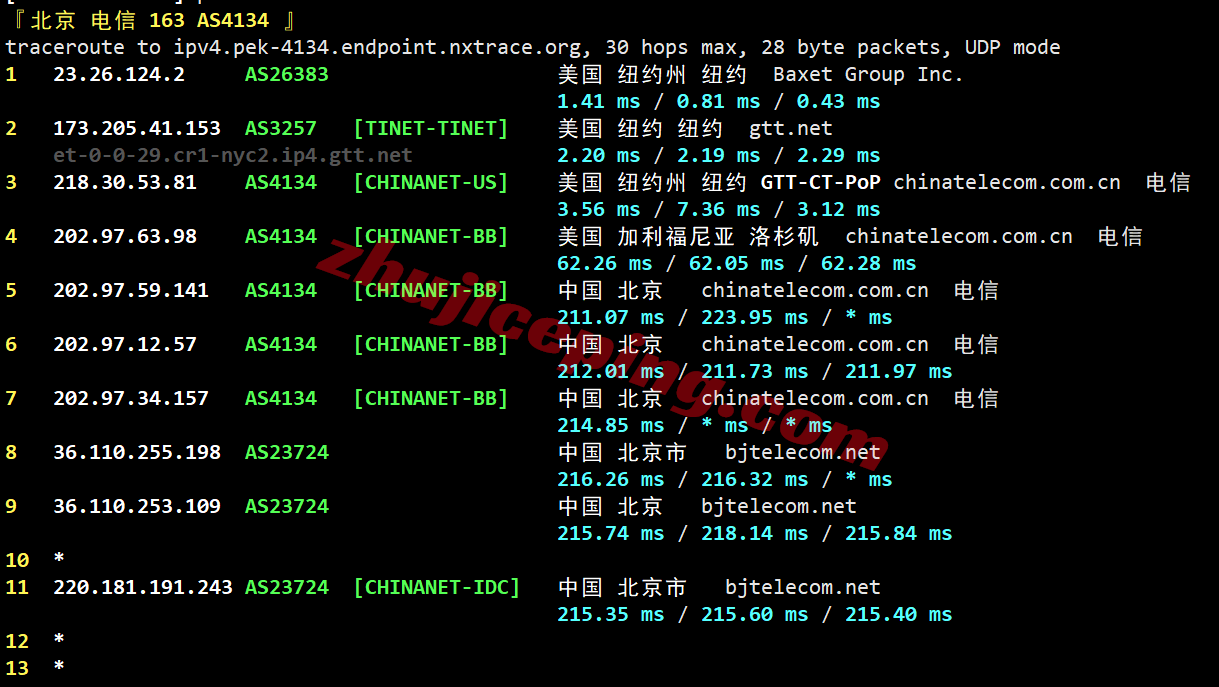Click the [TINET-TINET] label
The image size is (1219, 687).
click(431, 128)
